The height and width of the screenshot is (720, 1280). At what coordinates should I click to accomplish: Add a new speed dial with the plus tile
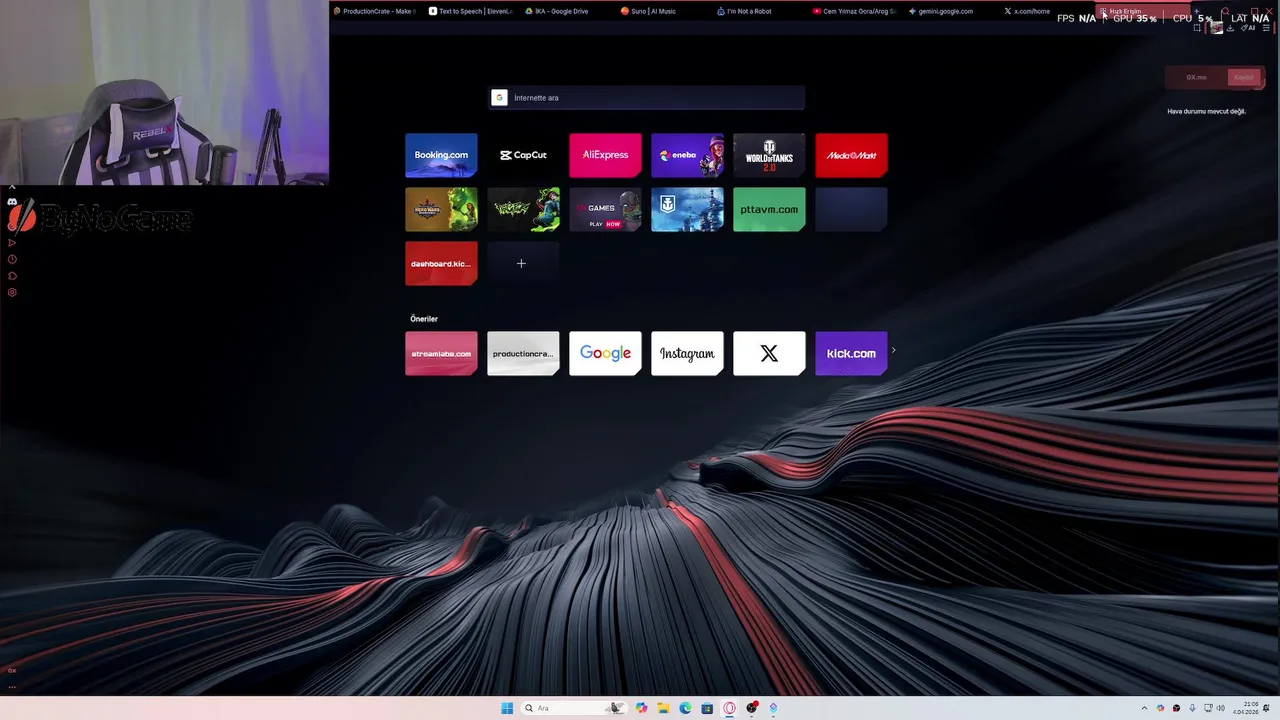point(523,263)
